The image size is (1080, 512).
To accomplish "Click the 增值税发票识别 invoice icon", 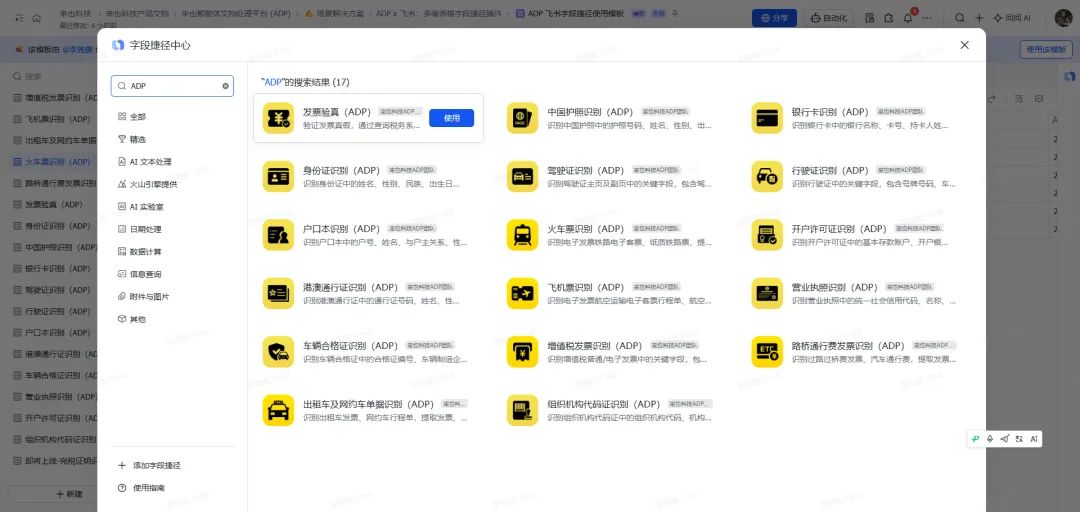I will tap(522, 352).
